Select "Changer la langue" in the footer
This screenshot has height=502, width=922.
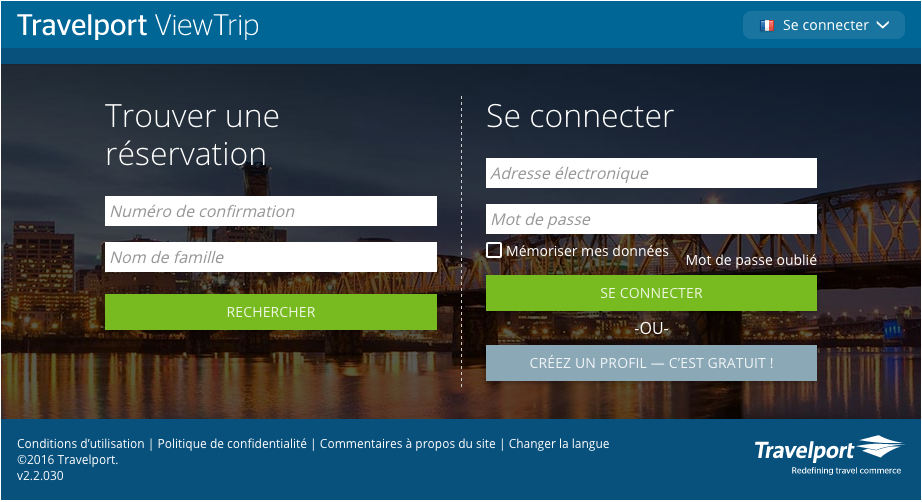(559, 444)
